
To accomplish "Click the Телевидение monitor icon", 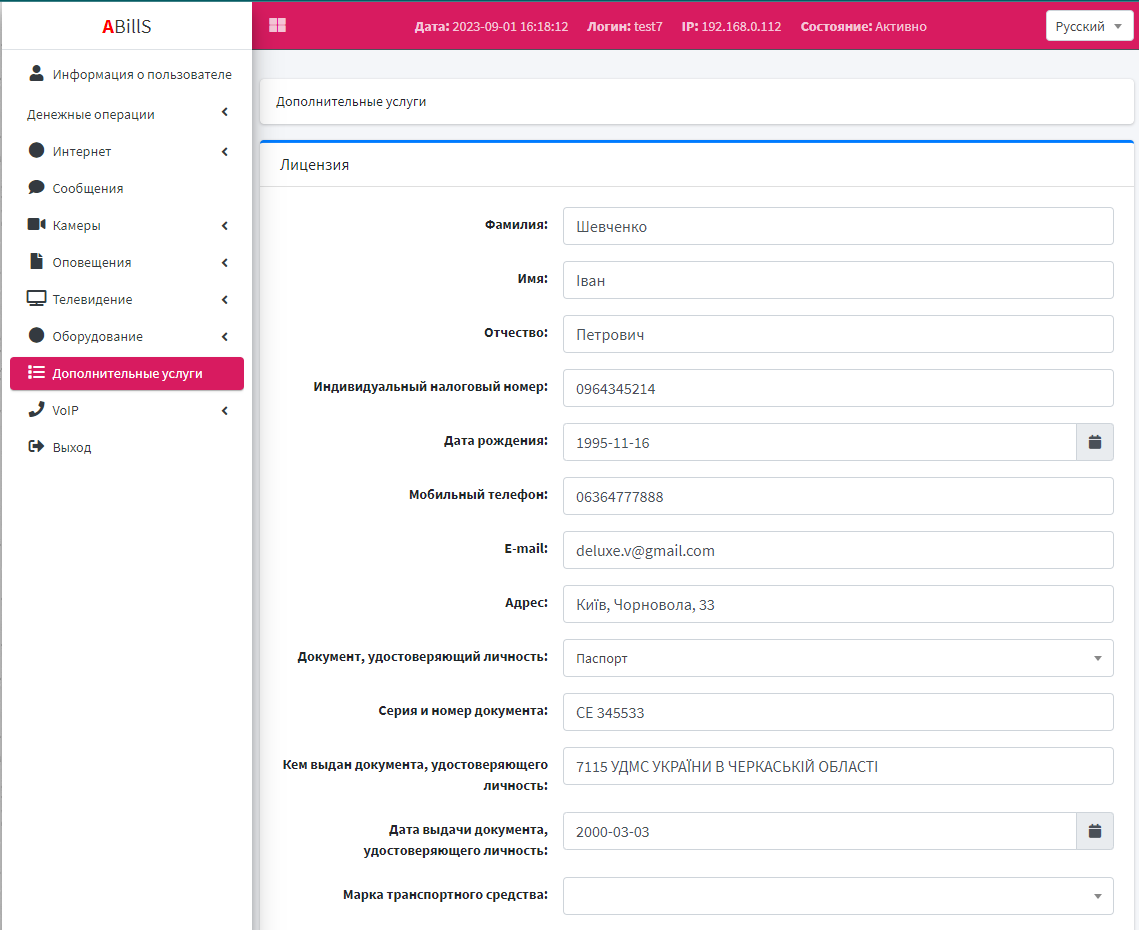I will [36, 298].
